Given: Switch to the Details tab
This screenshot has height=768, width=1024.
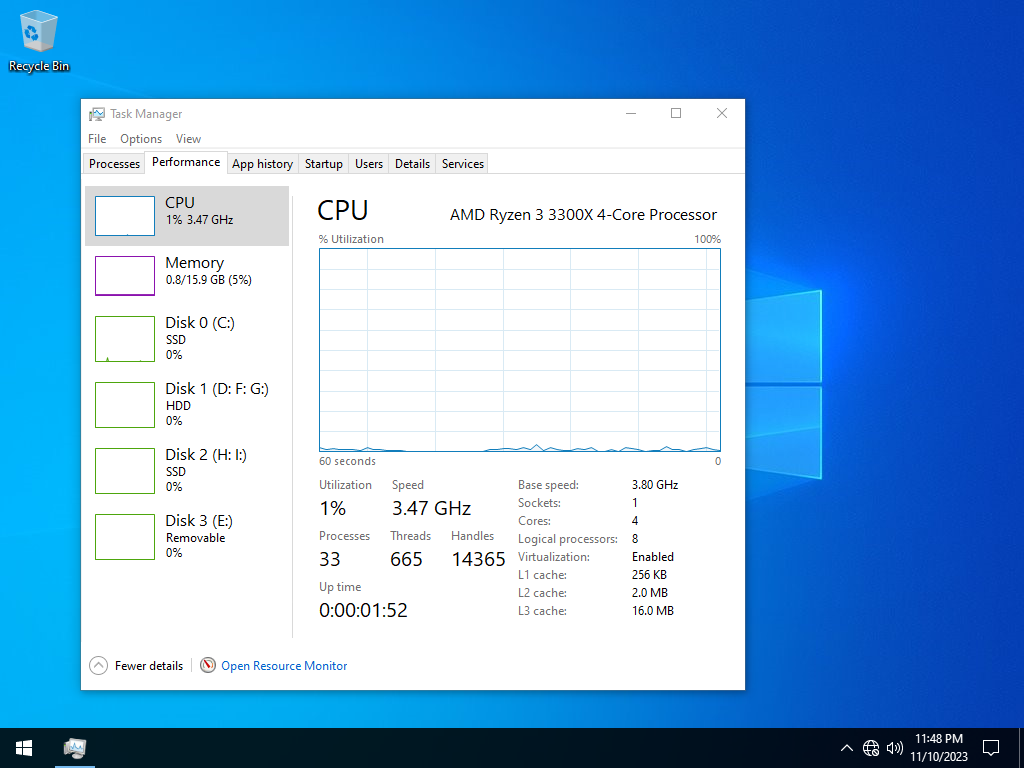Looking at the screenshot, I should 412,164.
